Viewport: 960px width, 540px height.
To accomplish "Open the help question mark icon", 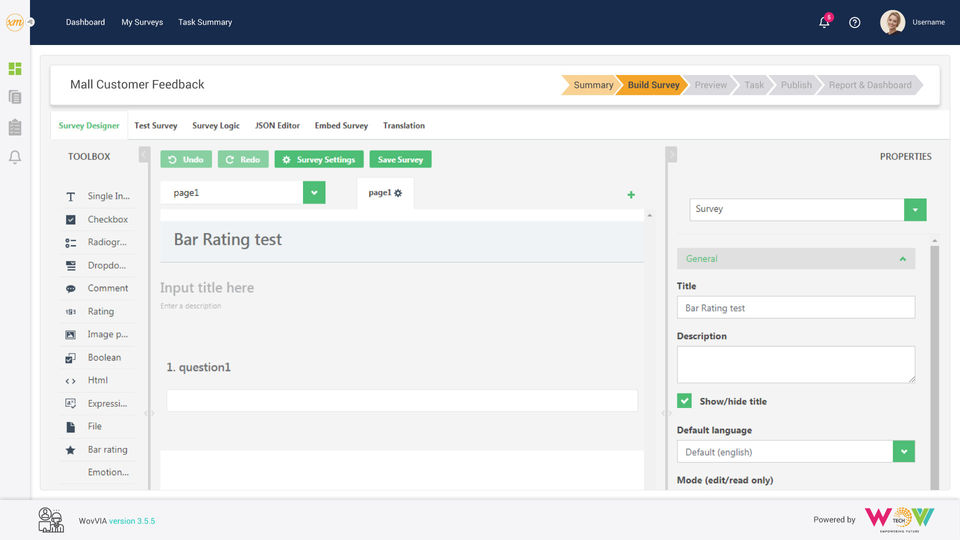I will tap(855, 23).
